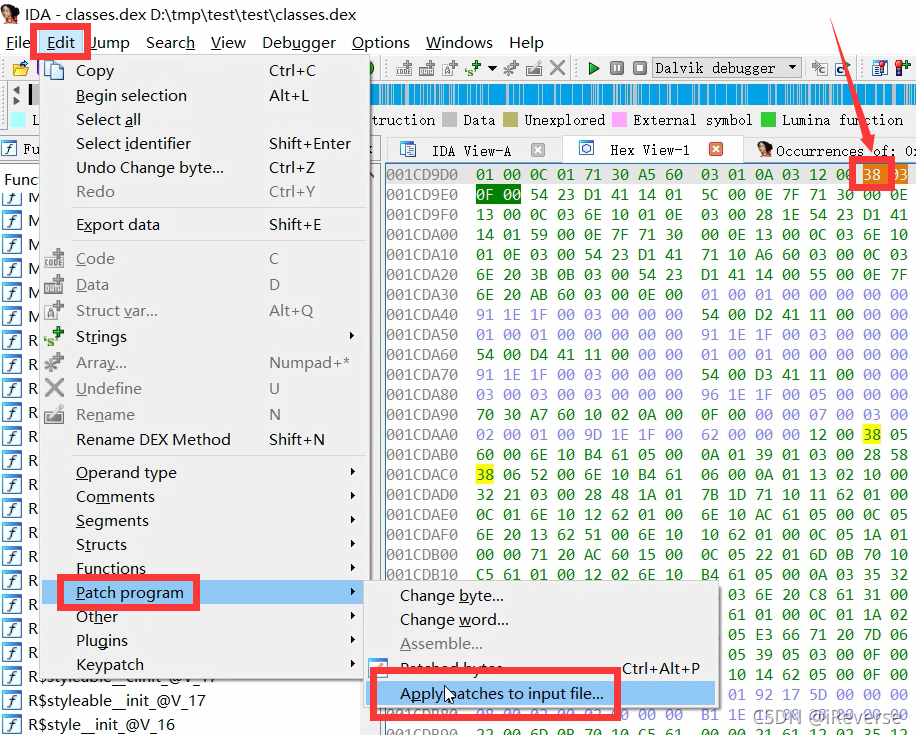Open the strings type dropdown arrow in toolbar
Viewport: 916px width, 735px height.
click(492, 68)
